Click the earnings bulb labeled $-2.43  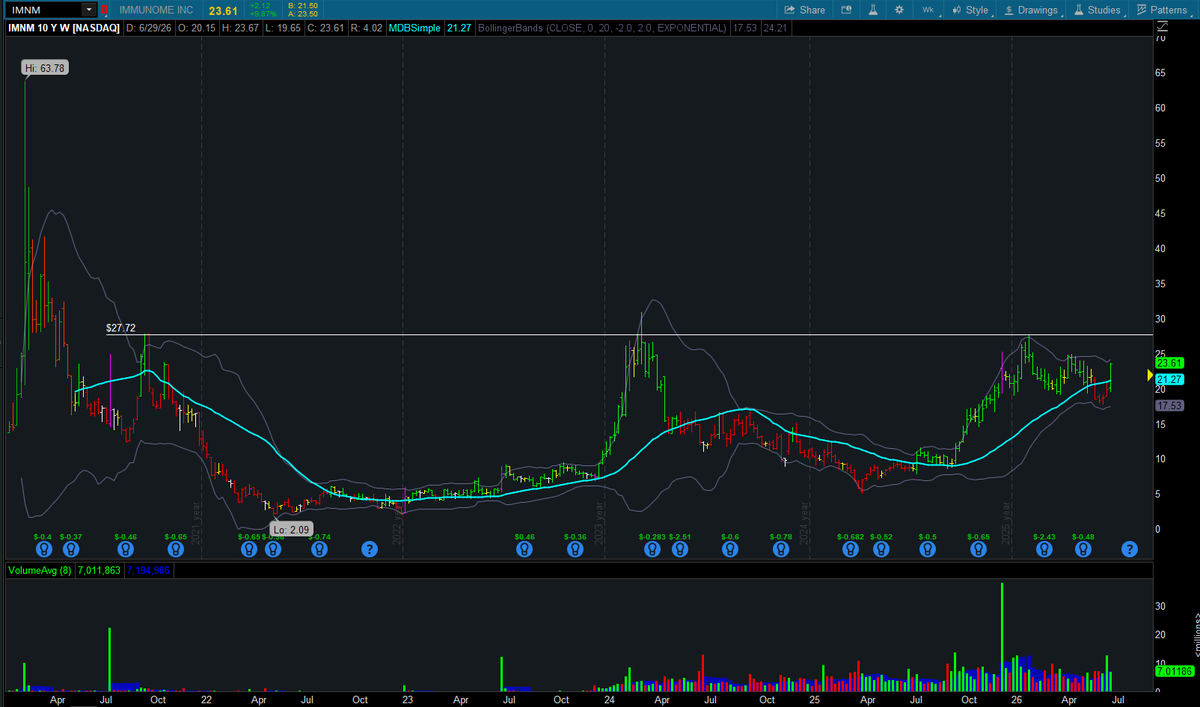tap(1044, 548)
